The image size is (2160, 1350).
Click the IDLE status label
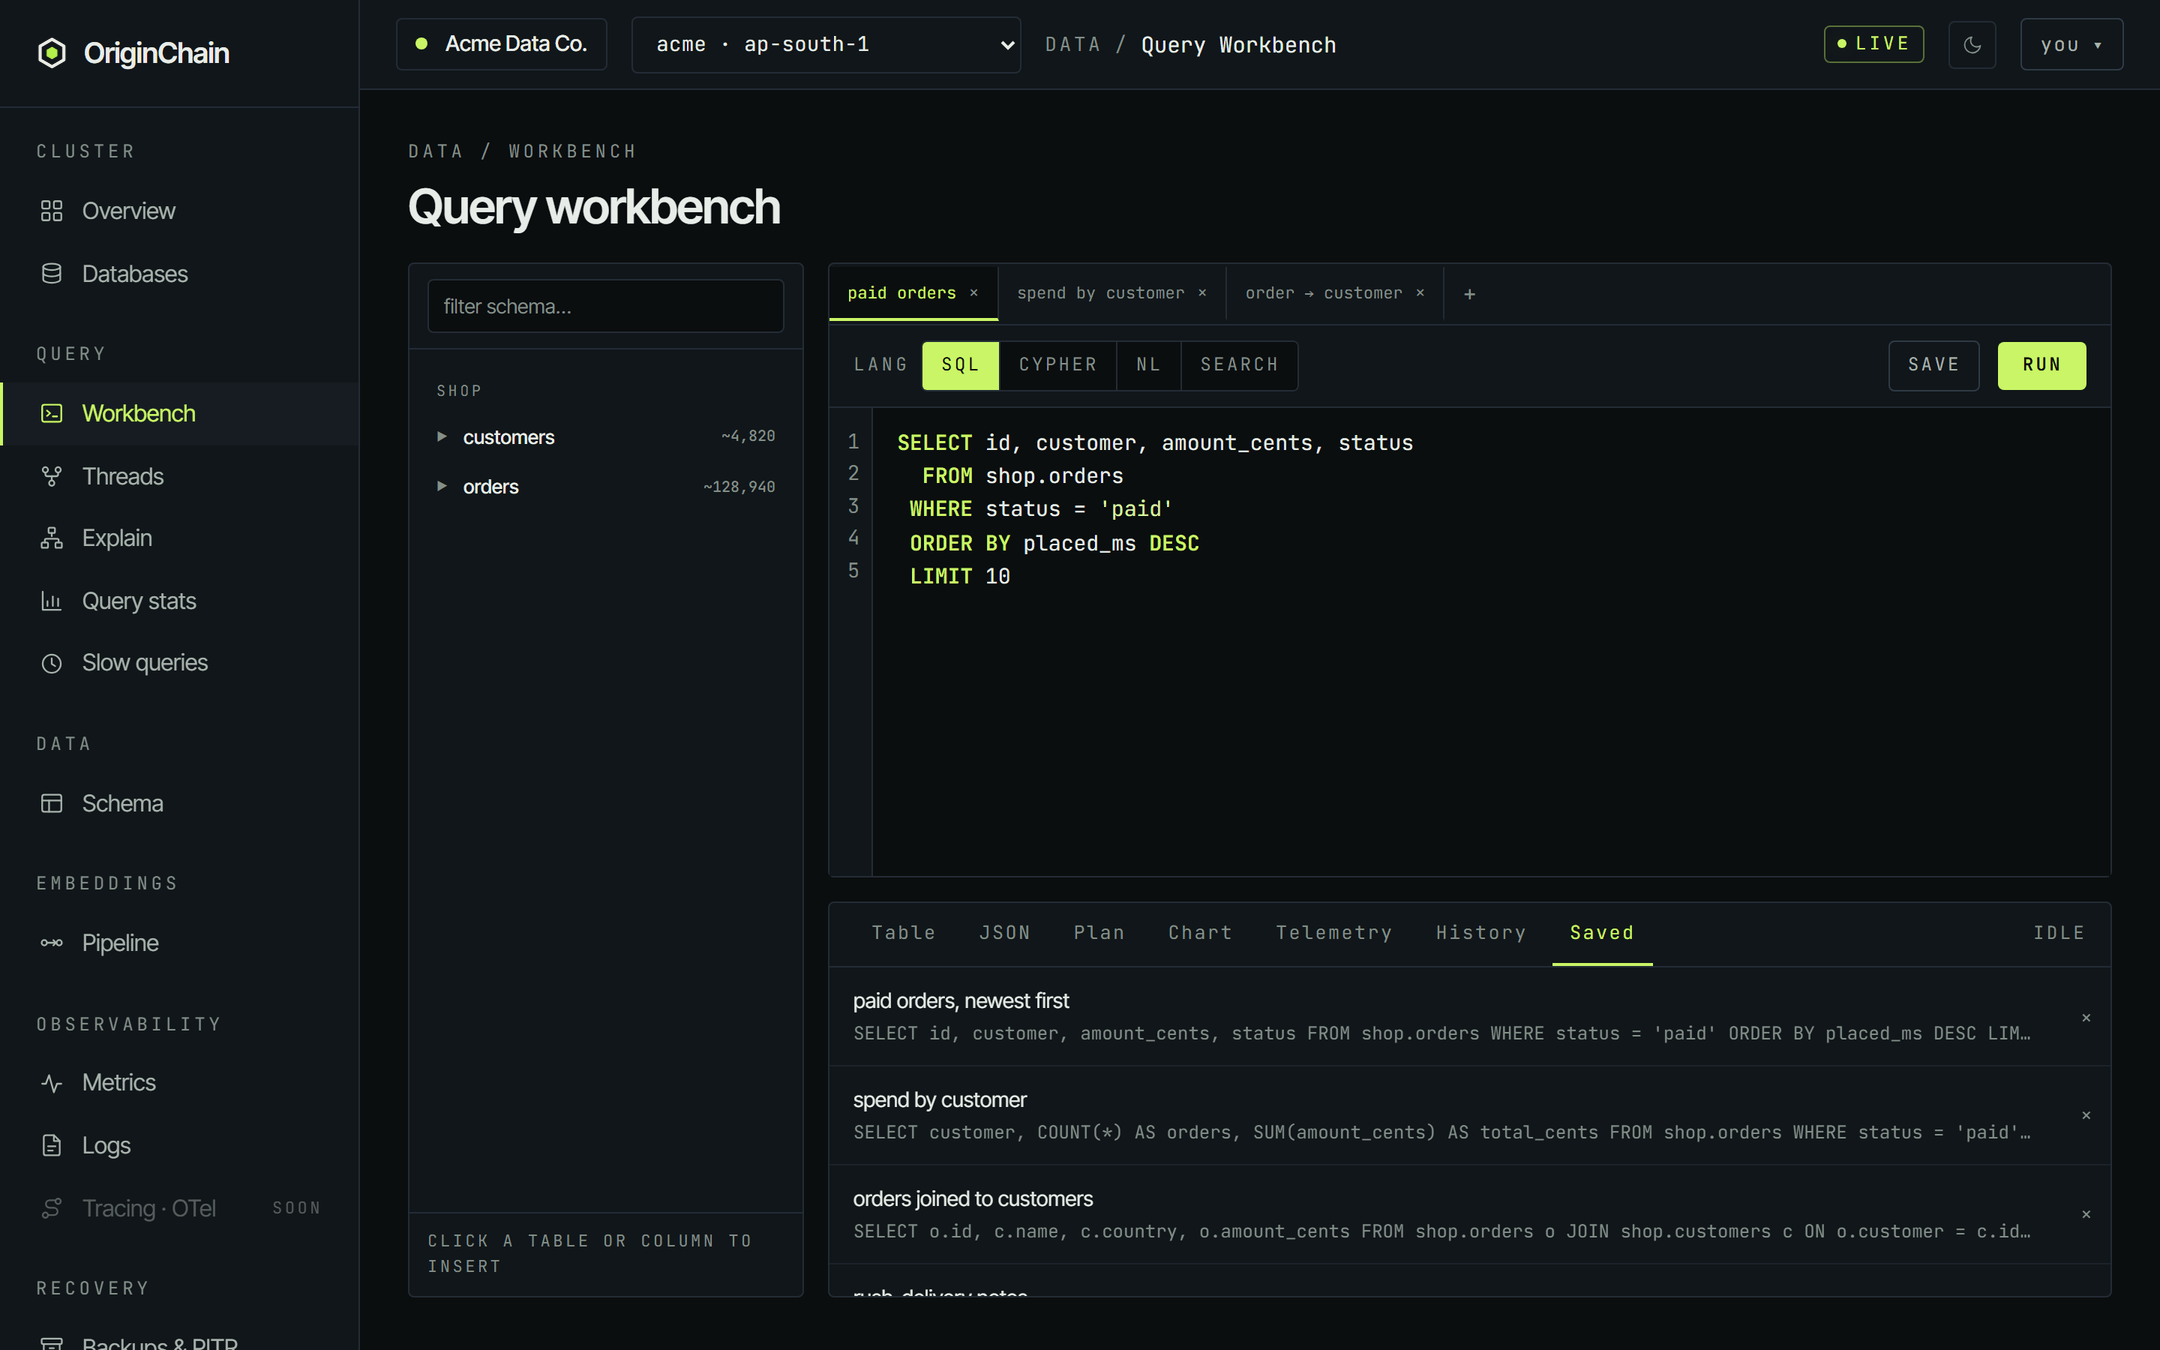tap(2059, 933)
